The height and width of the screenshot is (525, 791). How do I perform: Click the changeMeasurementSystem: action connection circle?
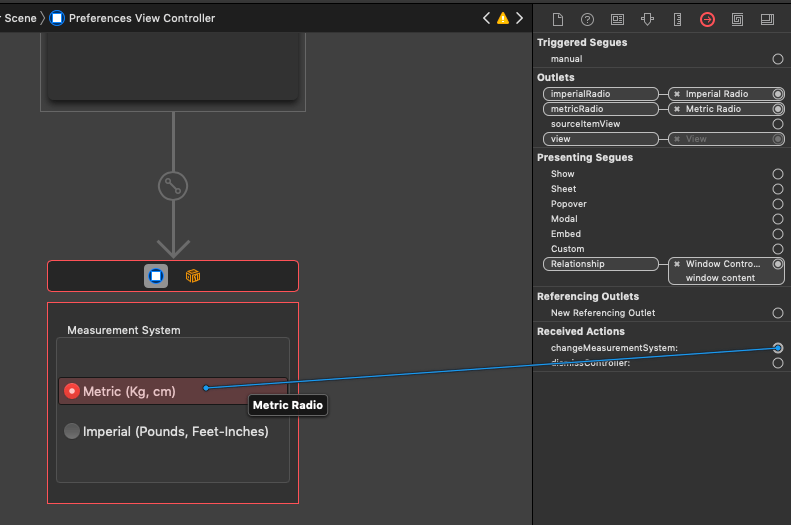pos(778,348)
